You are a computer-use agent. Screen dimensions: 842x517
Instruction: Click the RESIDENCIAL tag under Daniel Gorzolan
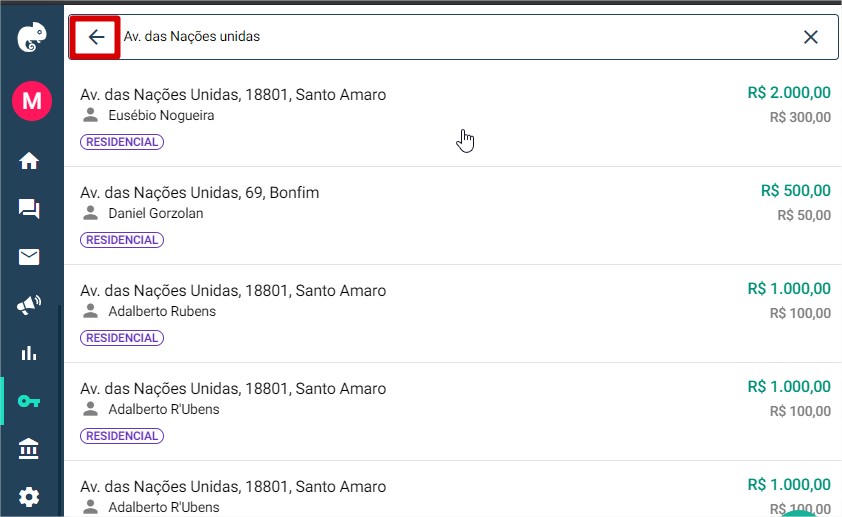(x=122, y=240)
